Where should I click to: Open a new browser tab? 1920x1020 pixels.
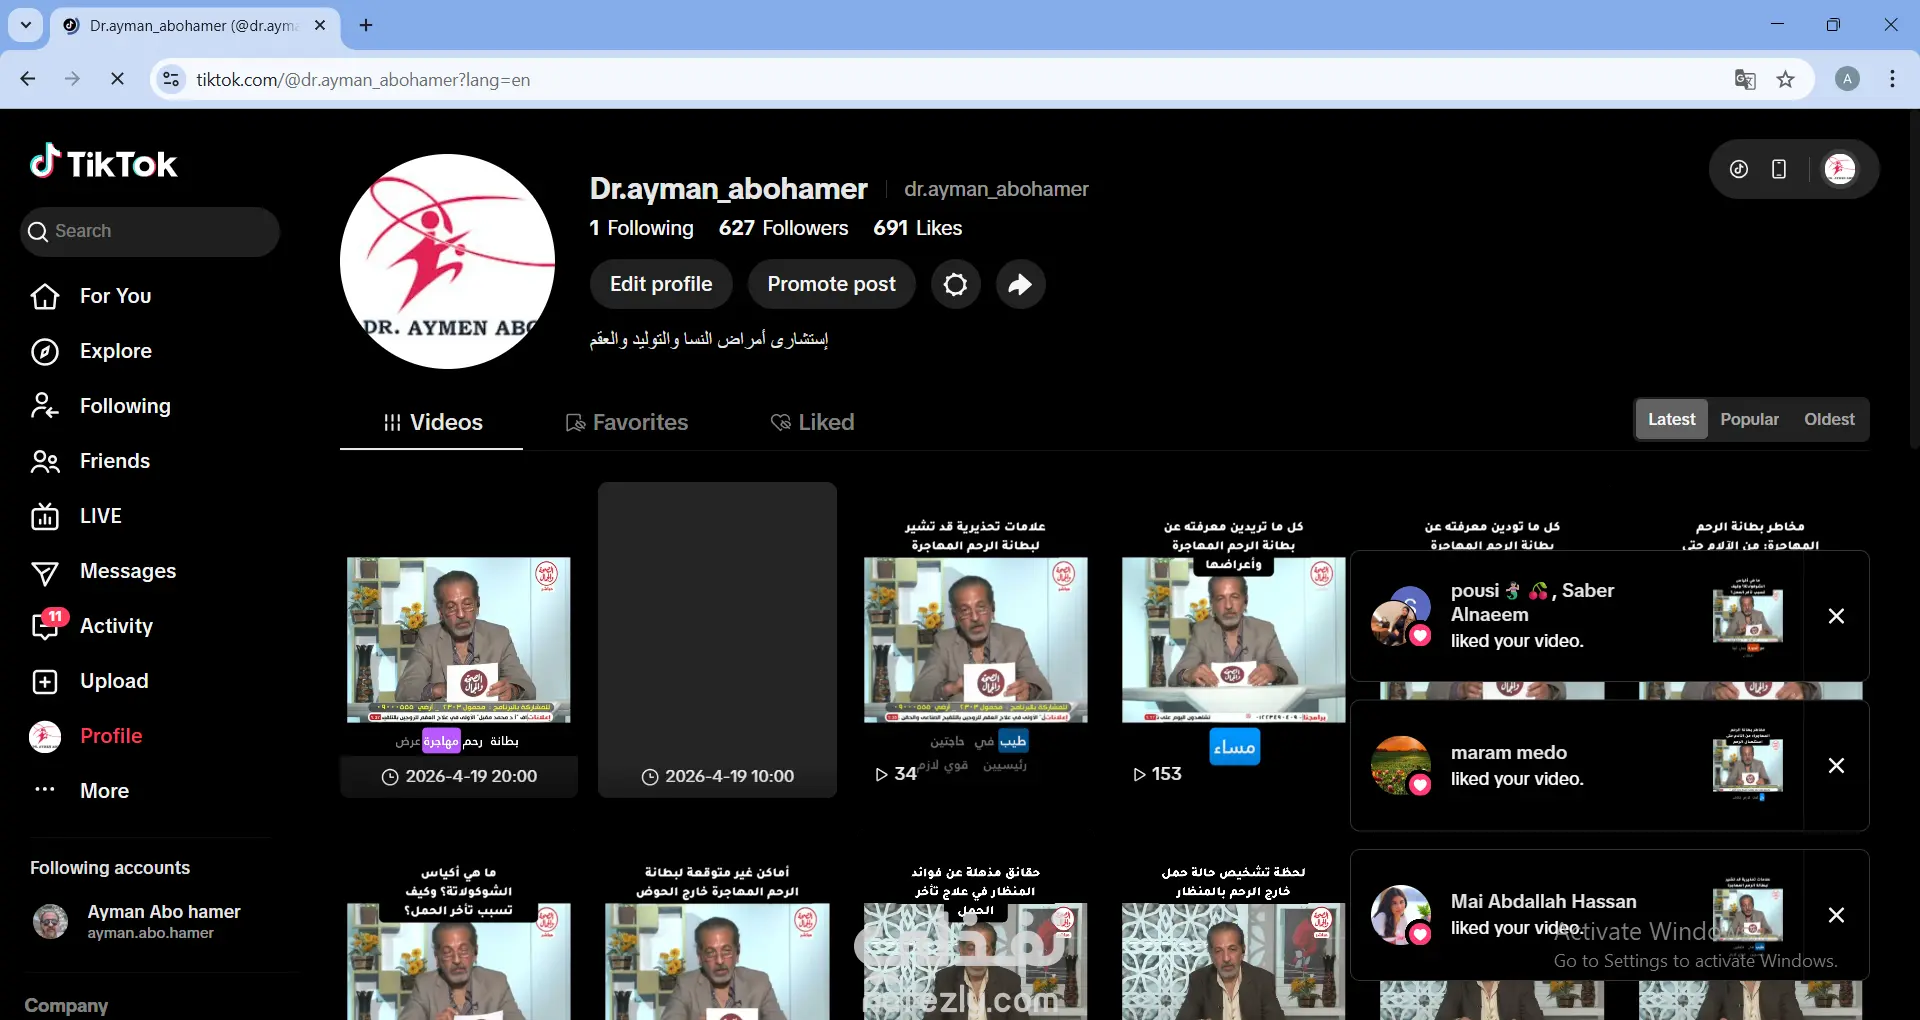[366, 25]
